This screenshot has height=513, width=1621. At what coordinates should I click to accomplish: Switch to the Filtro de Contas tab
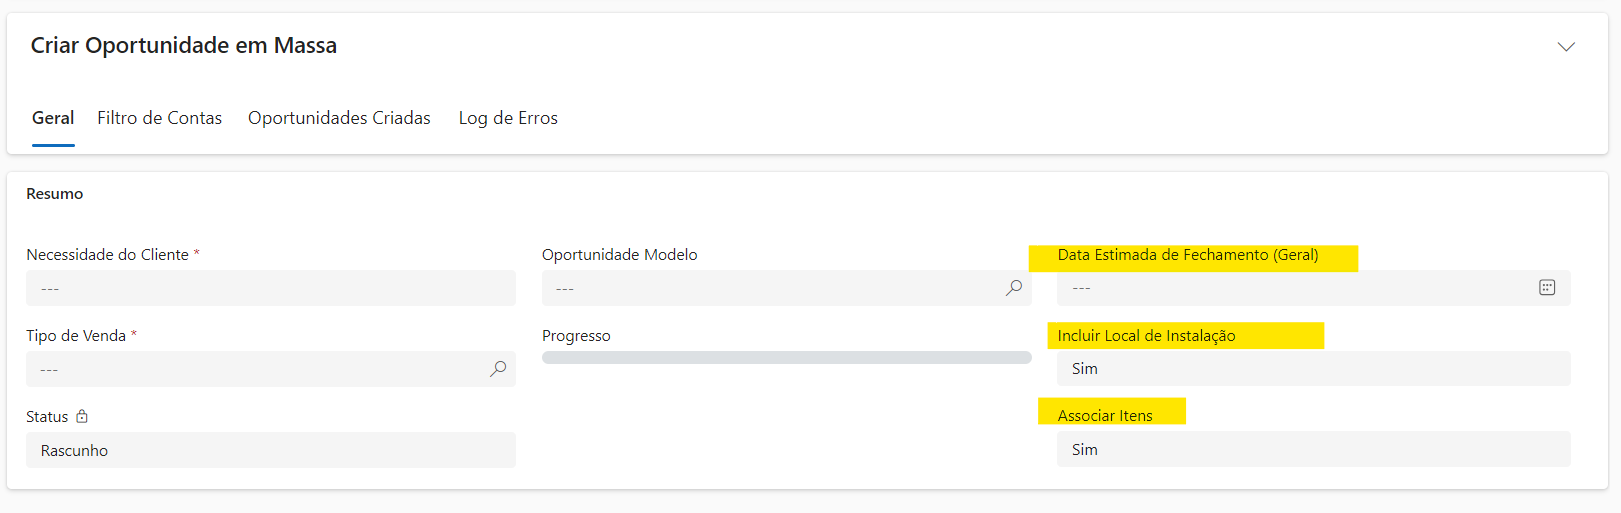click(159, 118)
